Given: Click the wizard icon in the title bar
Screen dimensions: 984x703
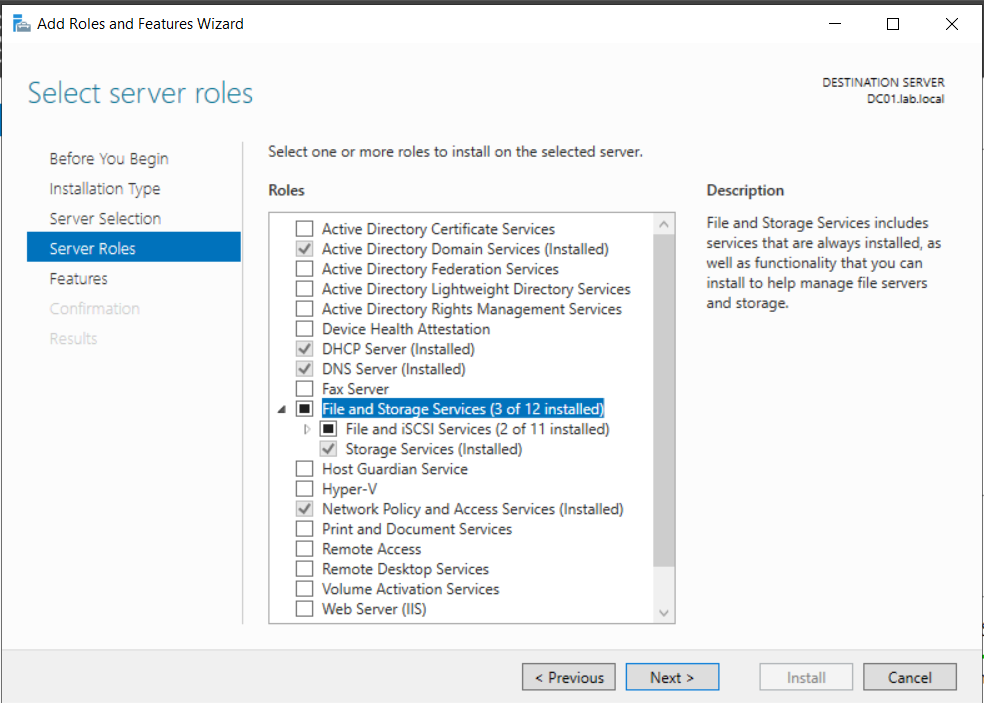Looking at the screenshot, I should (20, 22).
